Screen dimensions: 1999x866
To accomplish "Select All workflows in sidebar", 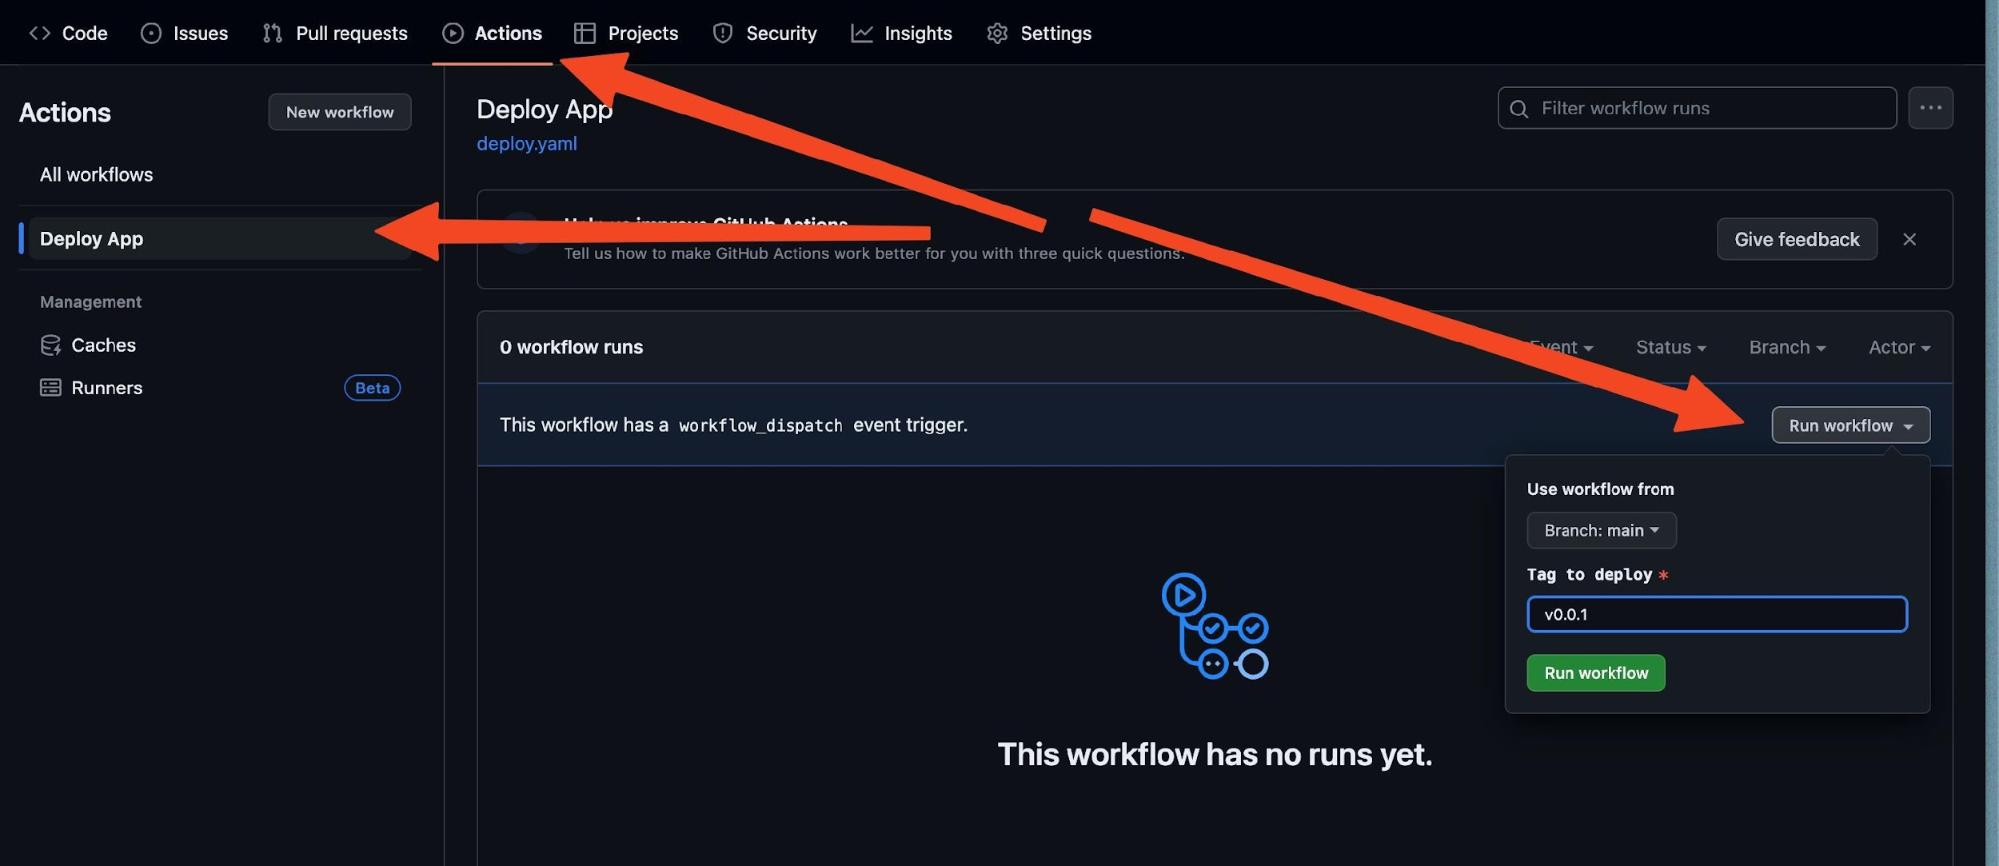I will click(x=96, y=174).
